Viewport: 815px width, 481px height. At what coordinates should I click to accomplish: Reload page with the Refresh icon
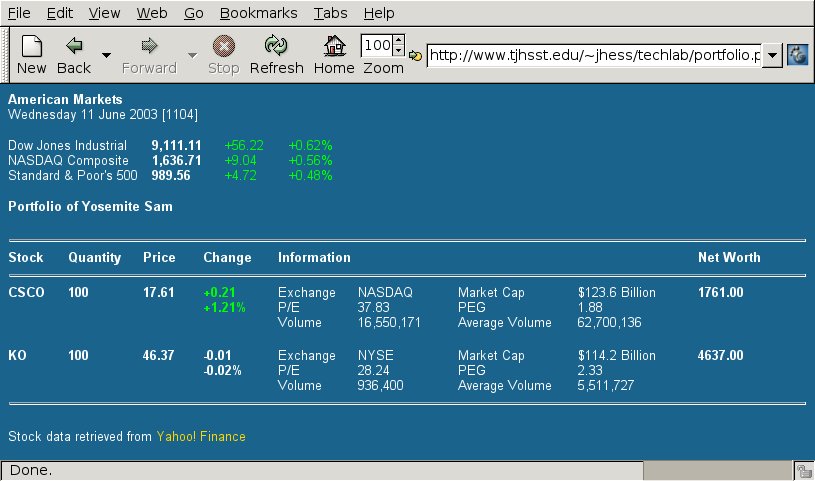click(x=276, y=46)
